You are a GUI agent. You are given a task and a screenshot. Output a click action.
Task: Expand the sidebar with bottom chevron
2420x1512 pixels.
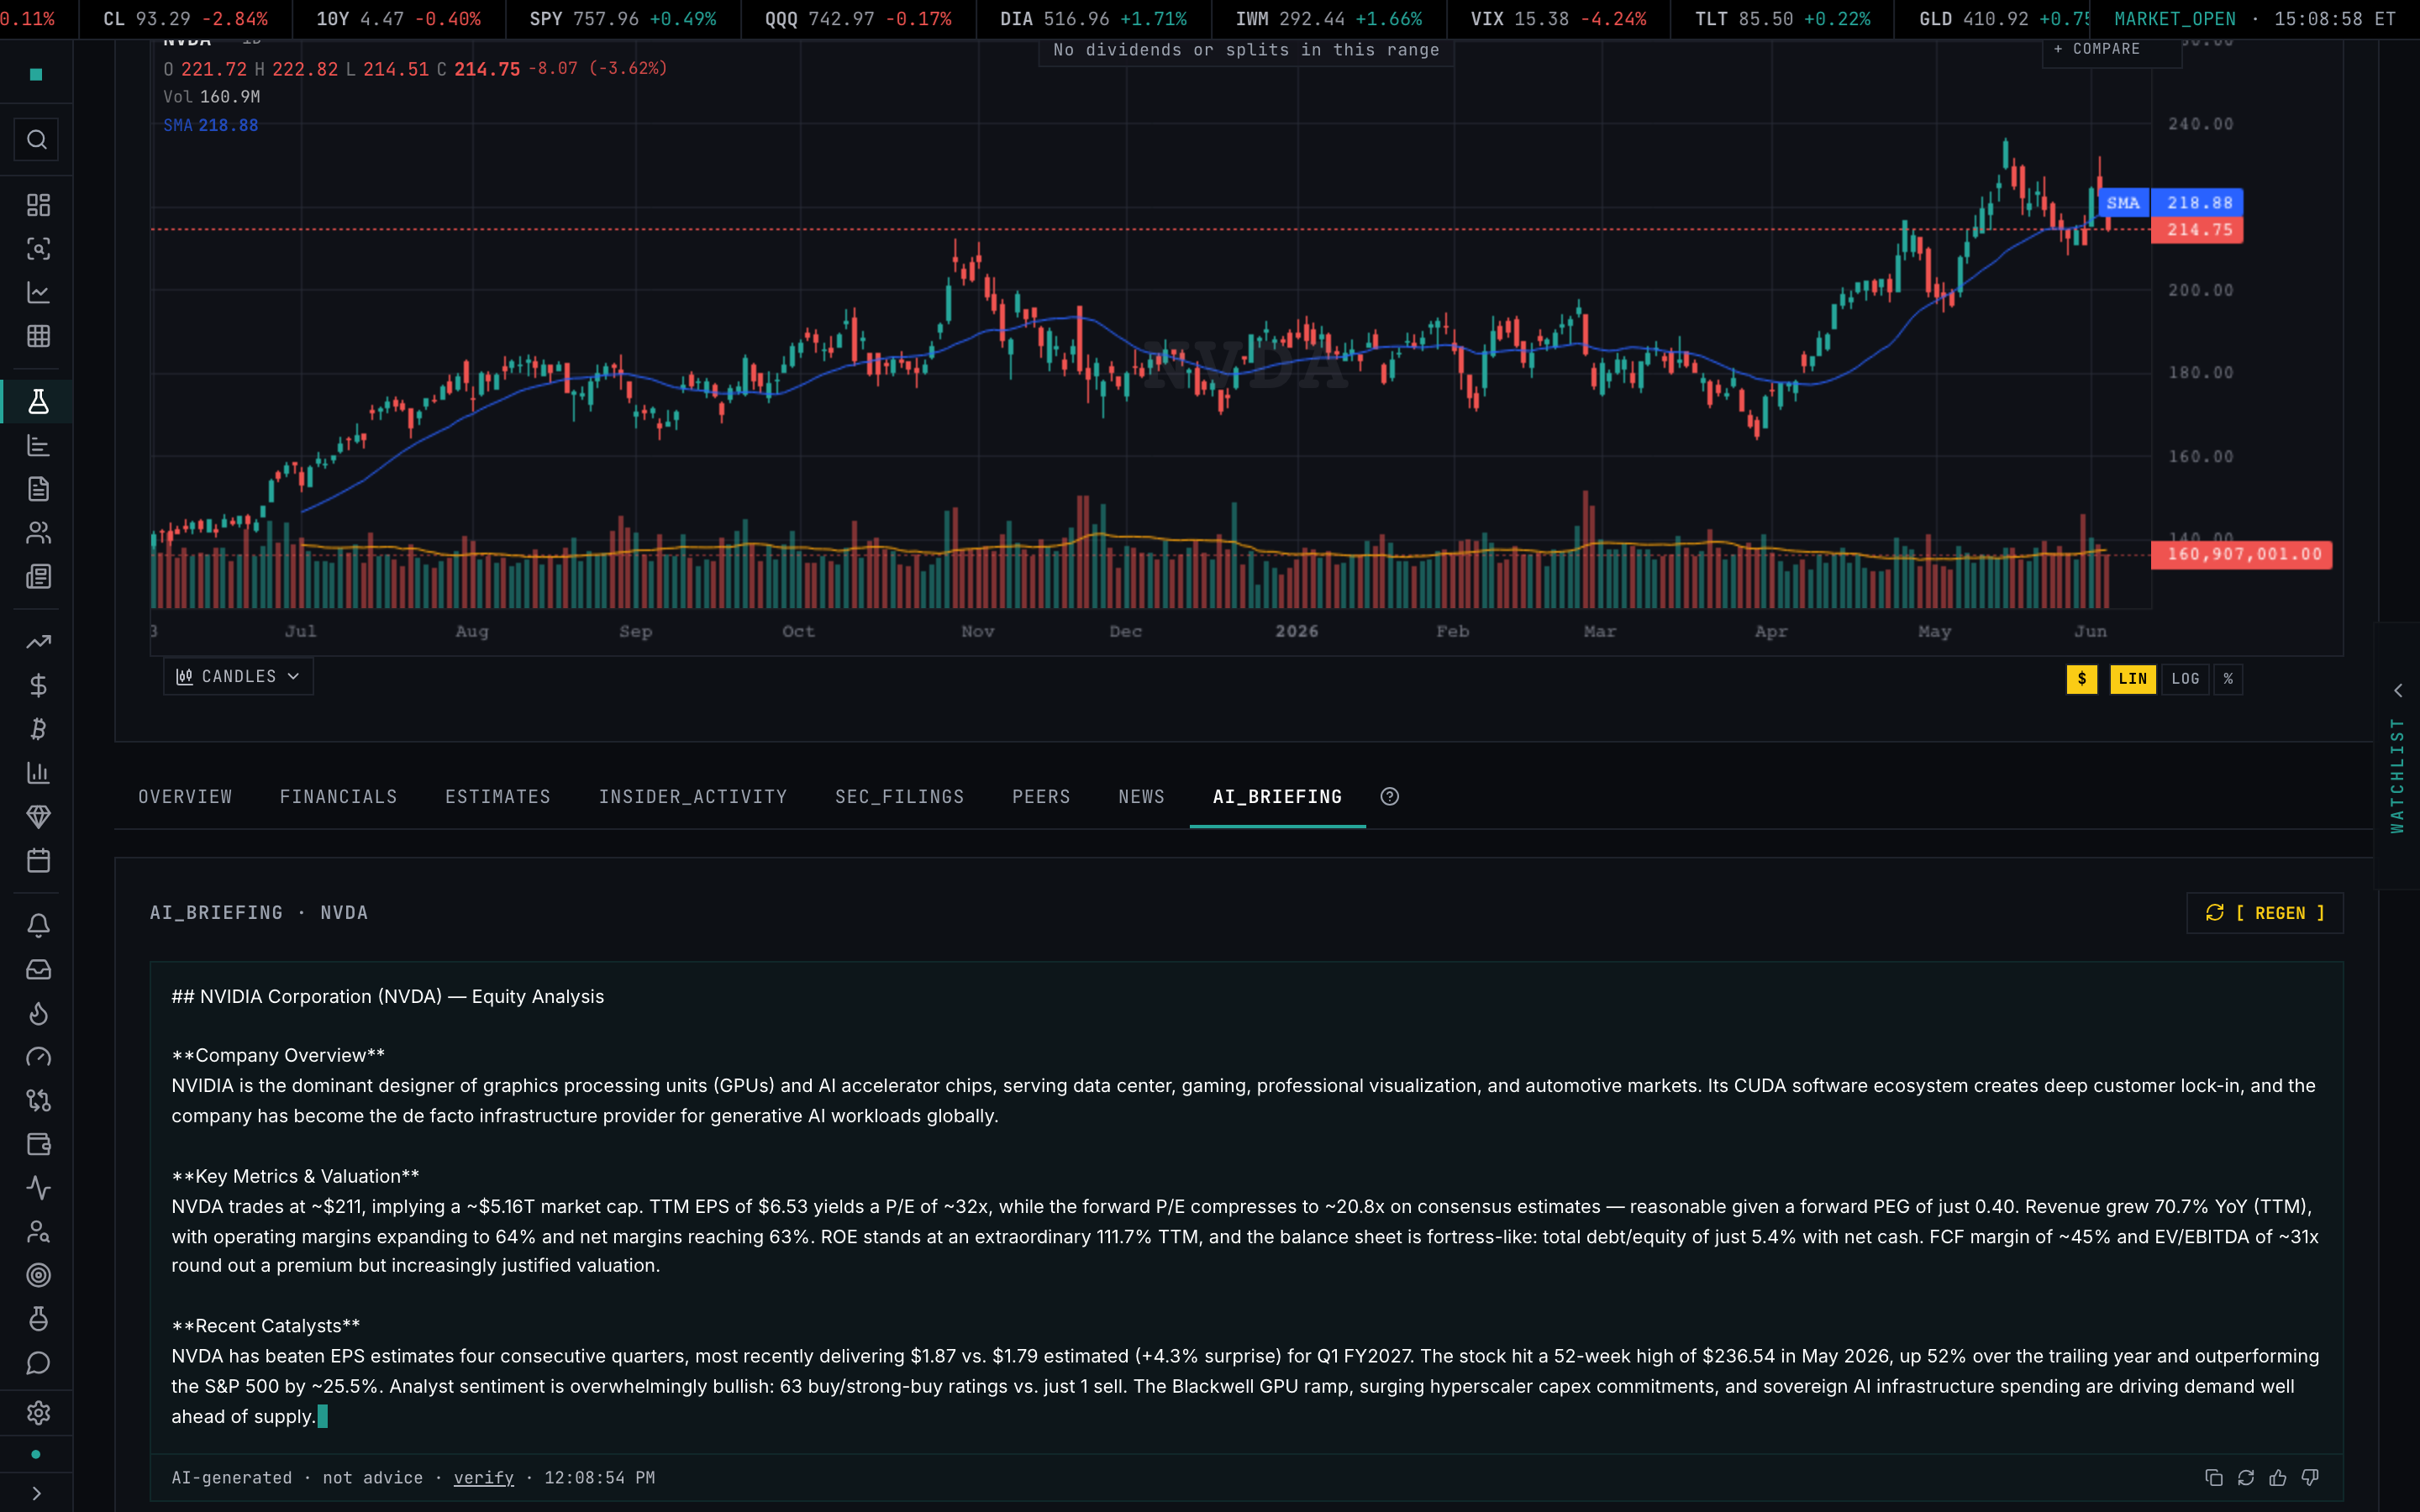tap(37, 1494)
